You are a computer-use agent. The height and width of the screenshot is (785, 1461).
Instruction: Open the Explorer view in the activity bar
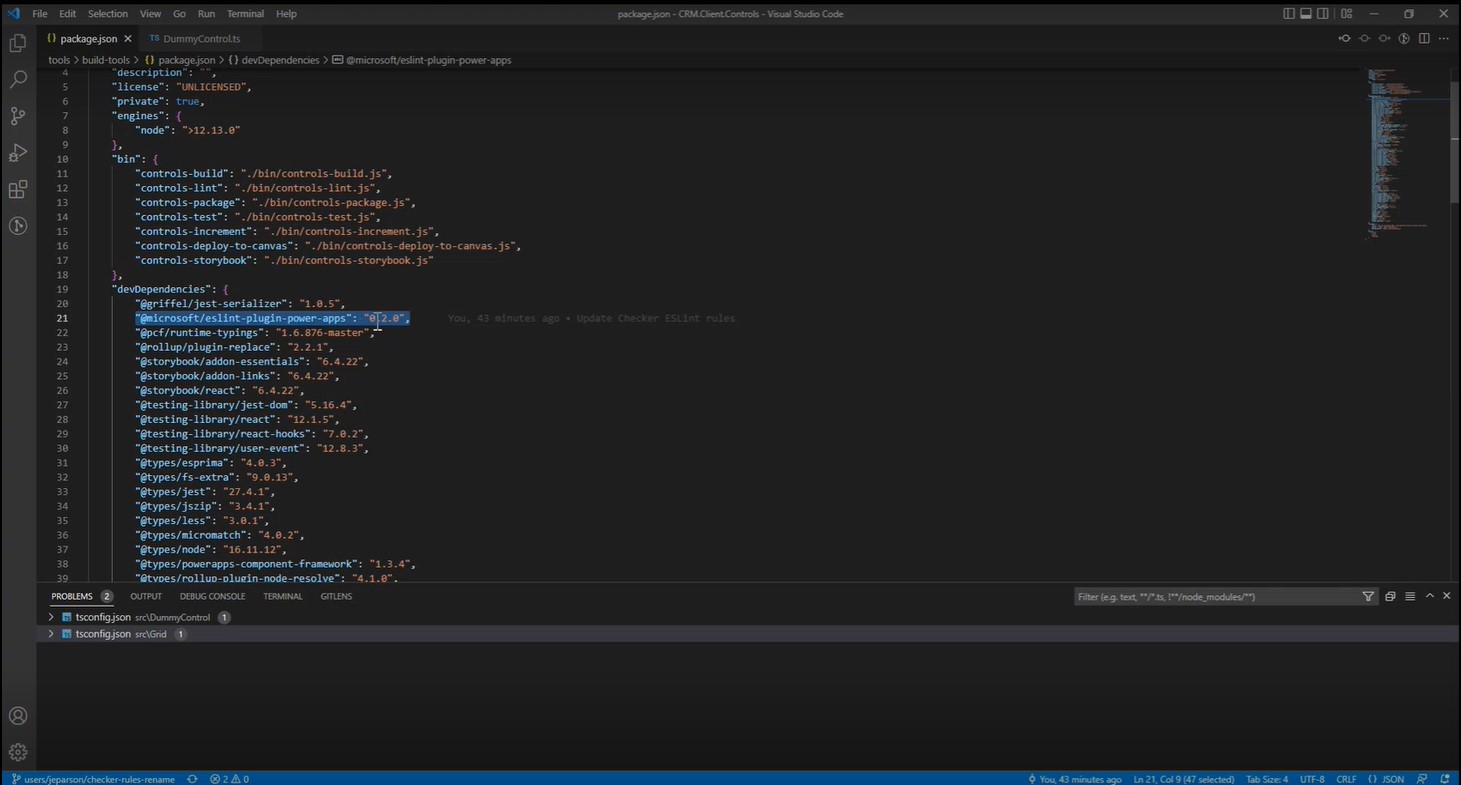pyautogui.click(x=17, y=43)
